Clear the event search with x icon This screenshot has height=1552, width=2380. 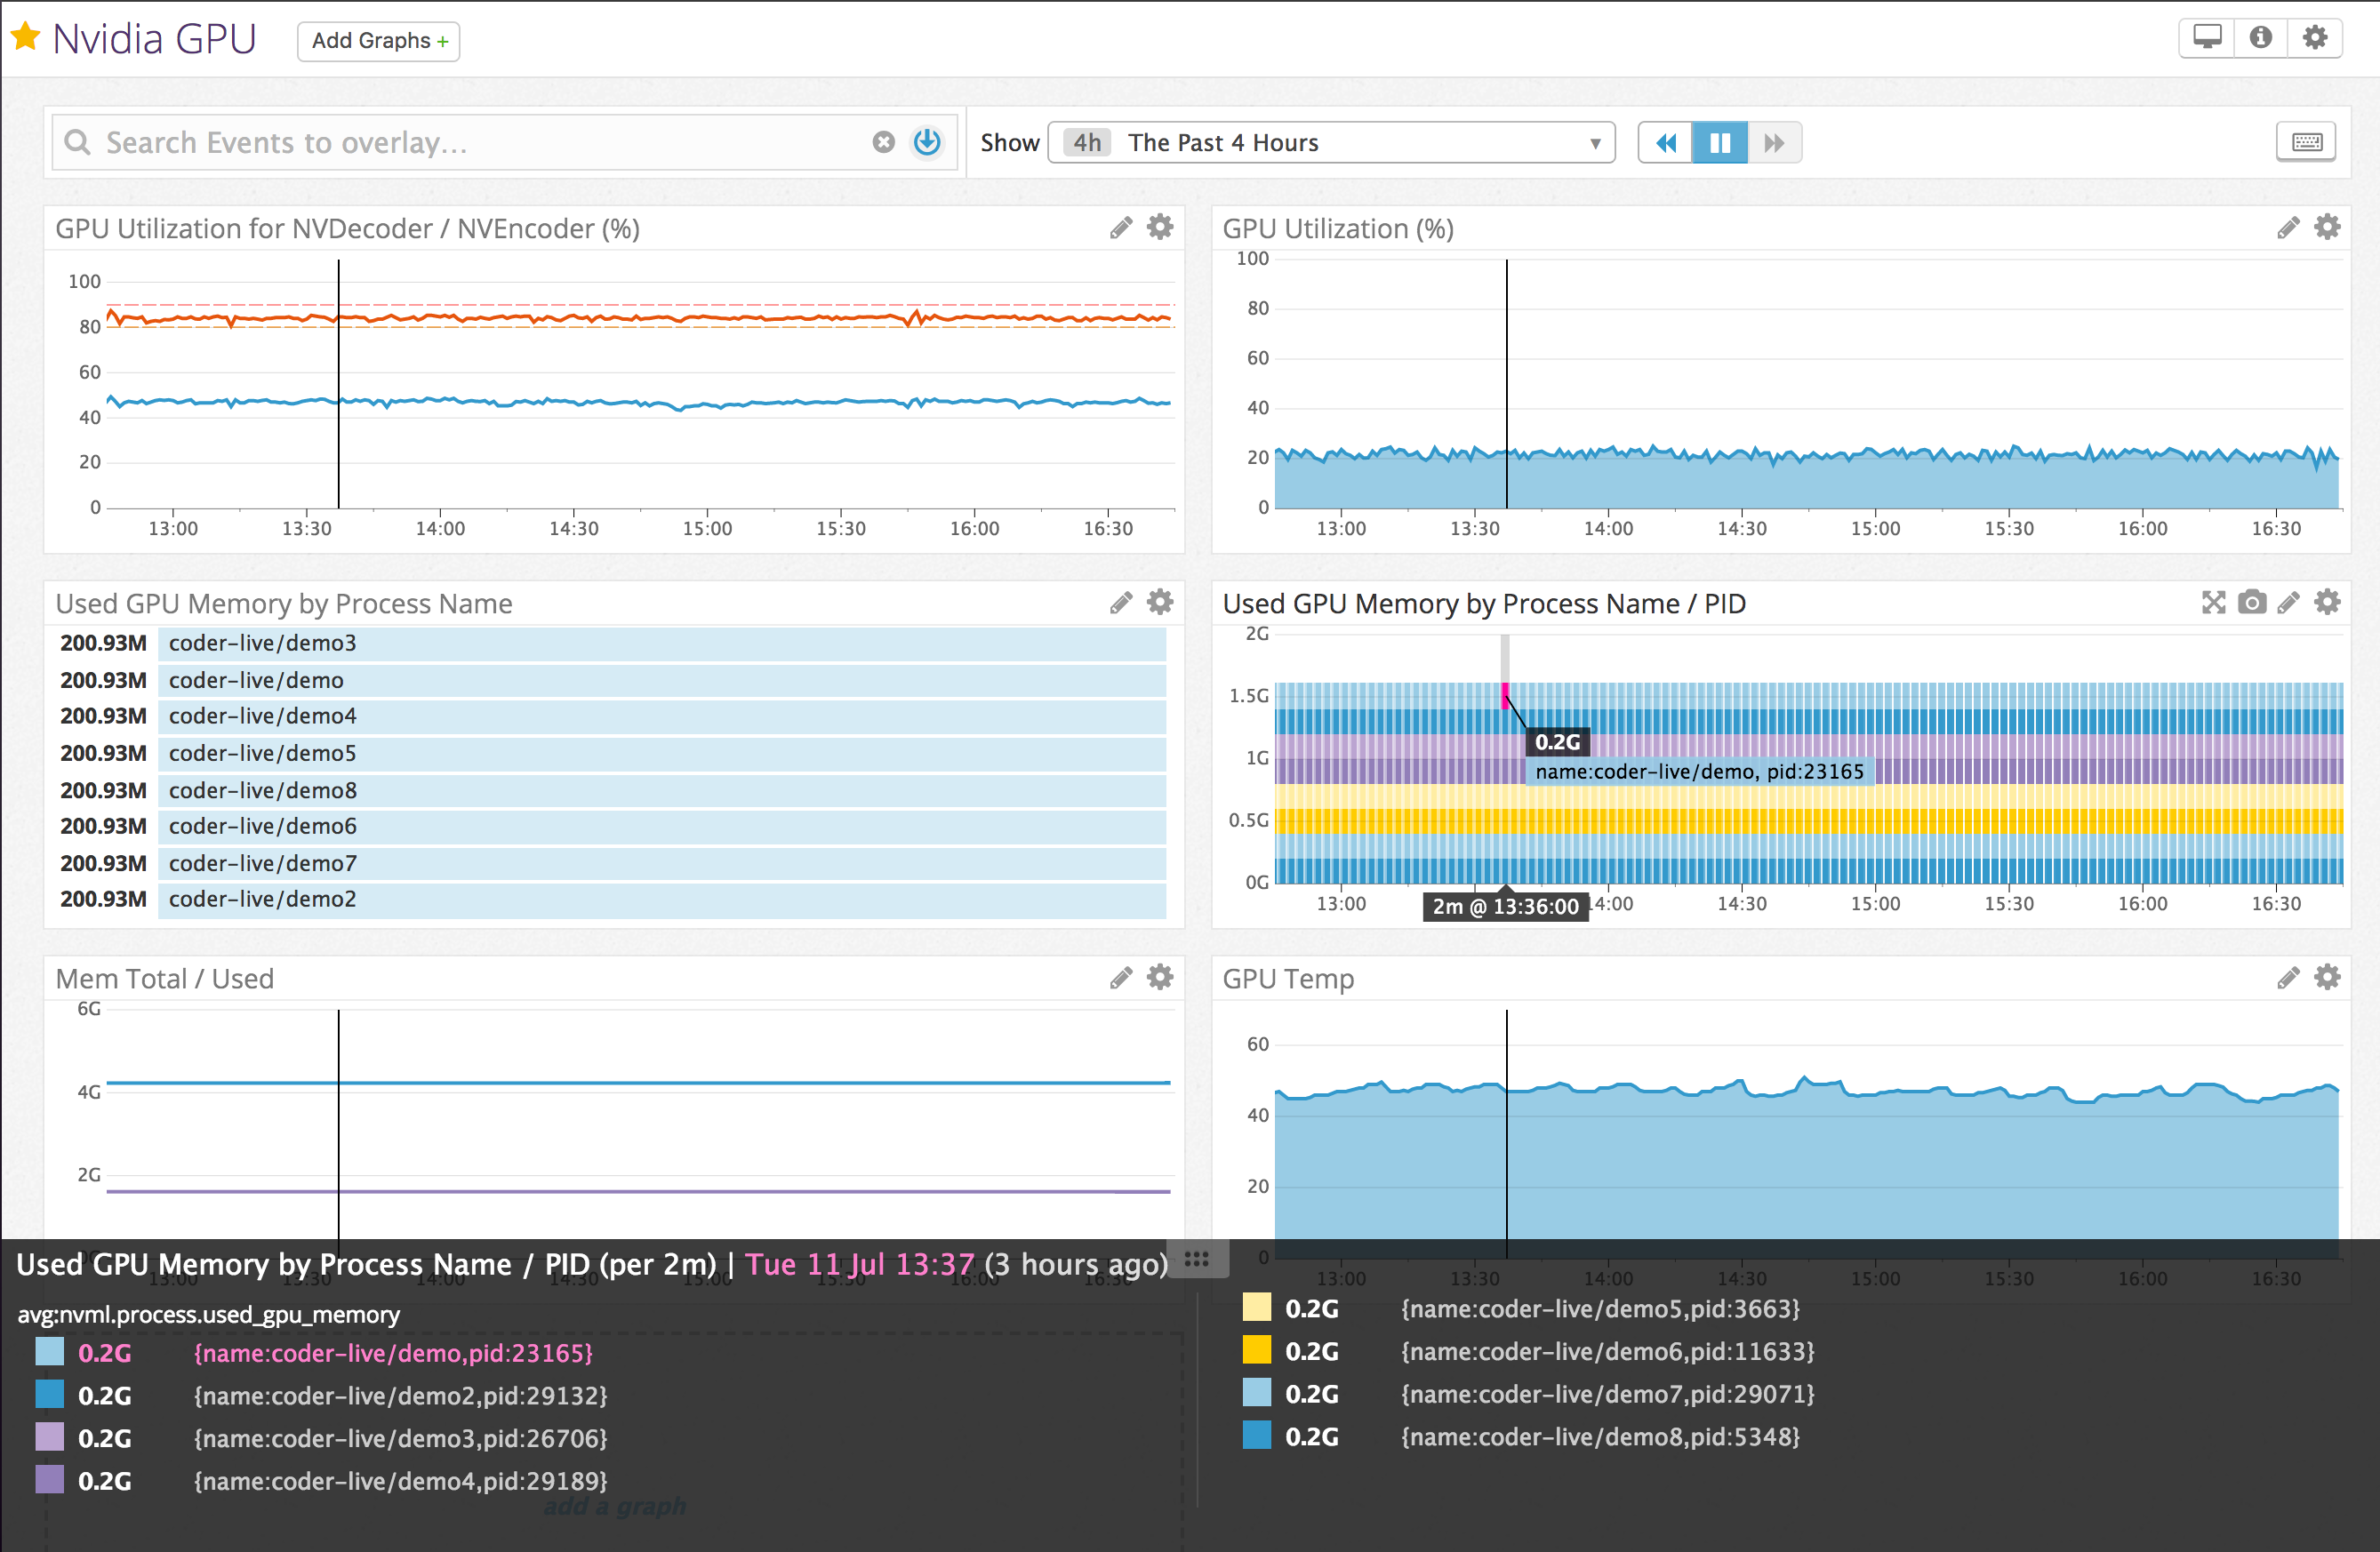pos(883,142)
